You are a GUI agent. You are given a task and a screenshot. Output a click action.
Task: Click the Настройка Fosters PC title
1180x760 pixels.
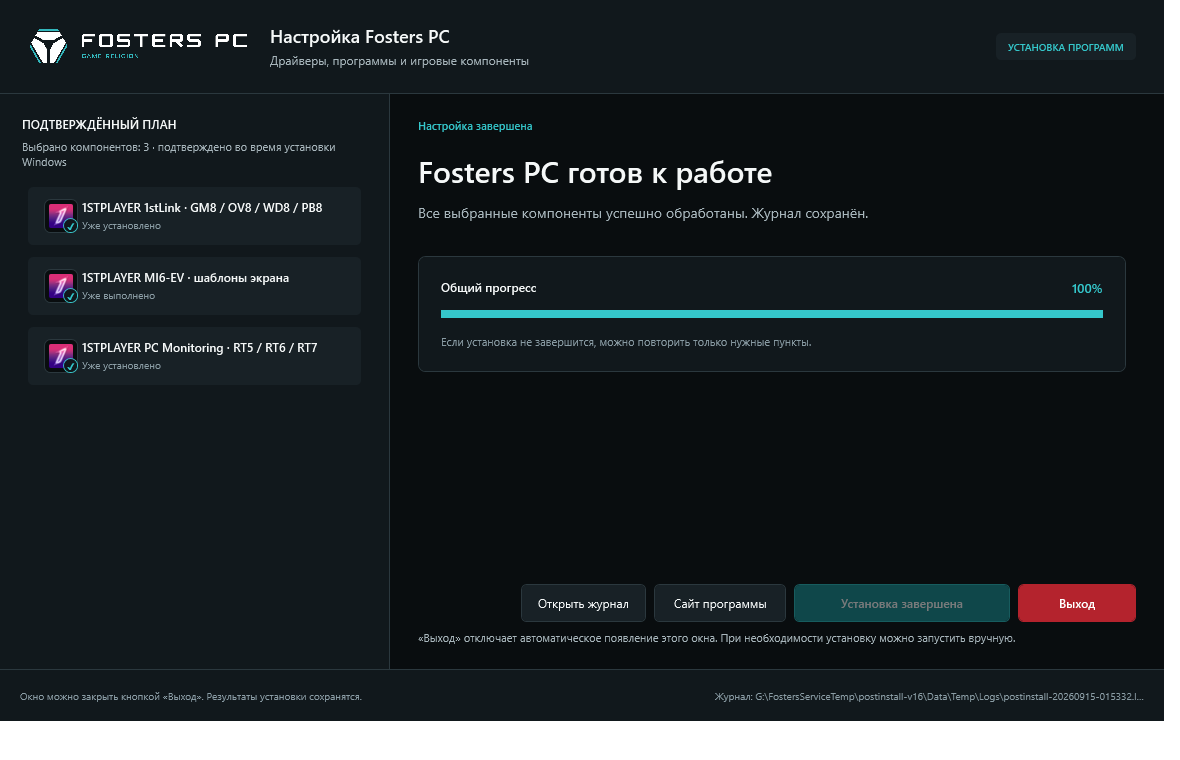pyautogui.click(x=360, y=37)
